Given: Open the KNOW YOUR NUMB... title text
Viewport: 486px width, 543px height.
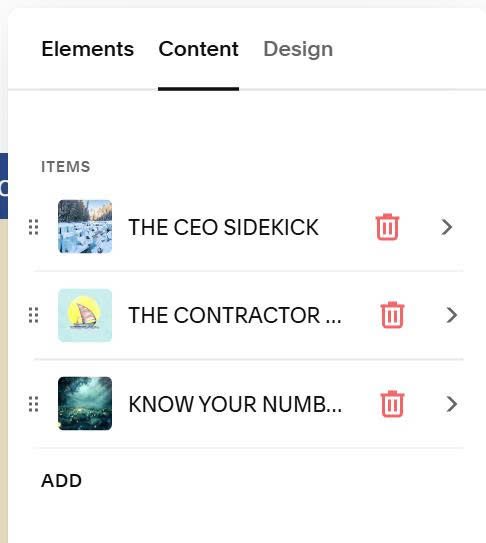Looking at the screenshot, I should tap(235, 404).
